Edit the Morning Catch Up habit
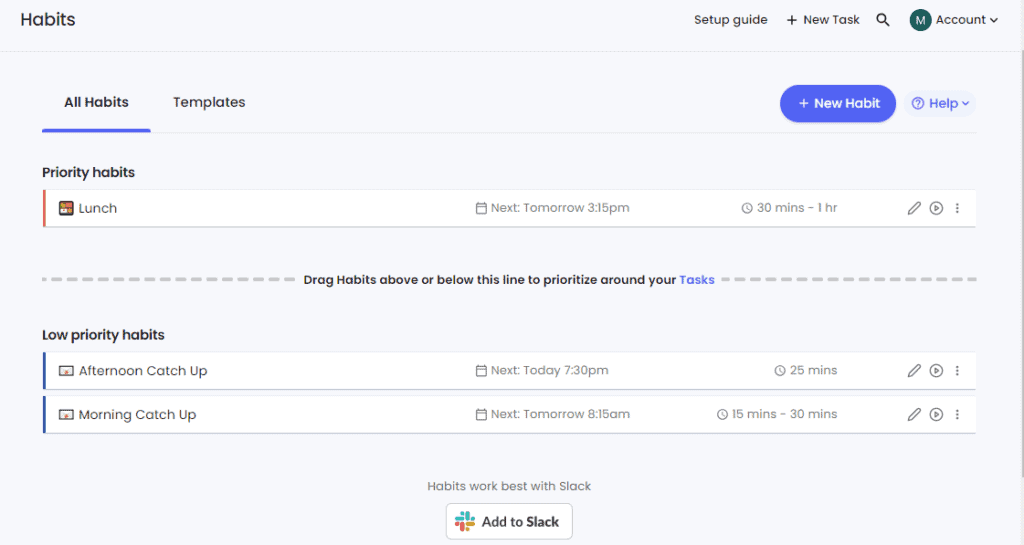 click(x=914, y=414)
